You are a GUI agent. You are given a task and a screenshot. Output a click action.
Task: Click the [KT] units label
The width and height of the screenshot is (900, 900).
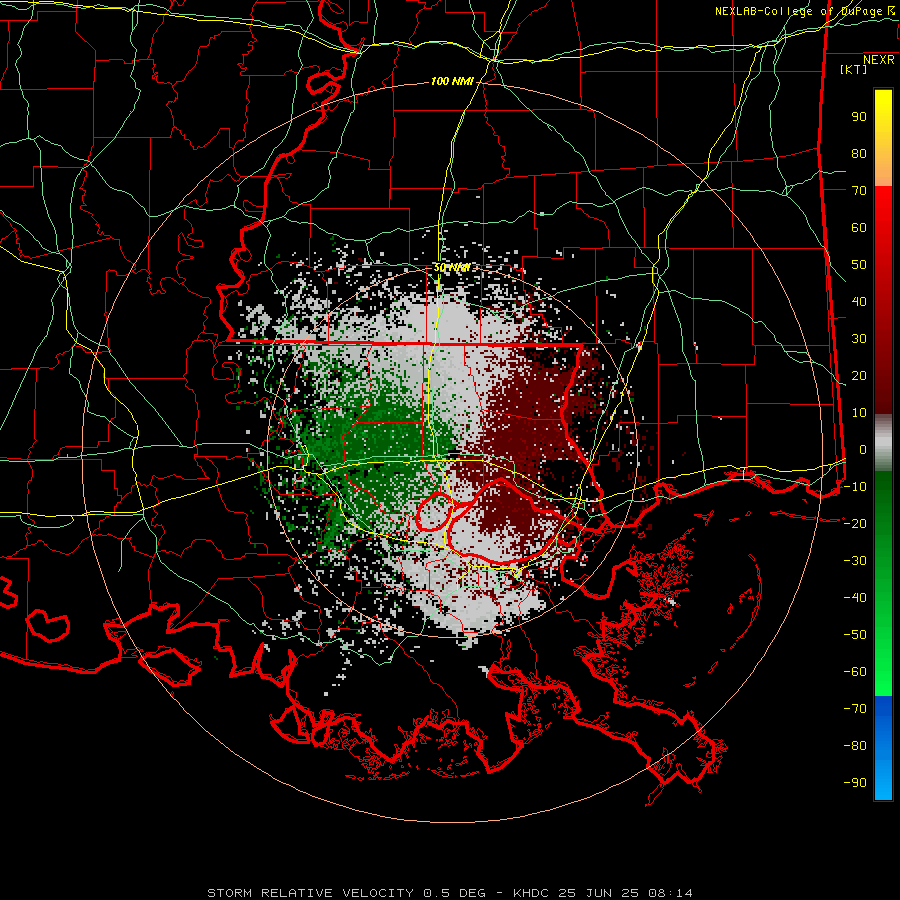853,69
